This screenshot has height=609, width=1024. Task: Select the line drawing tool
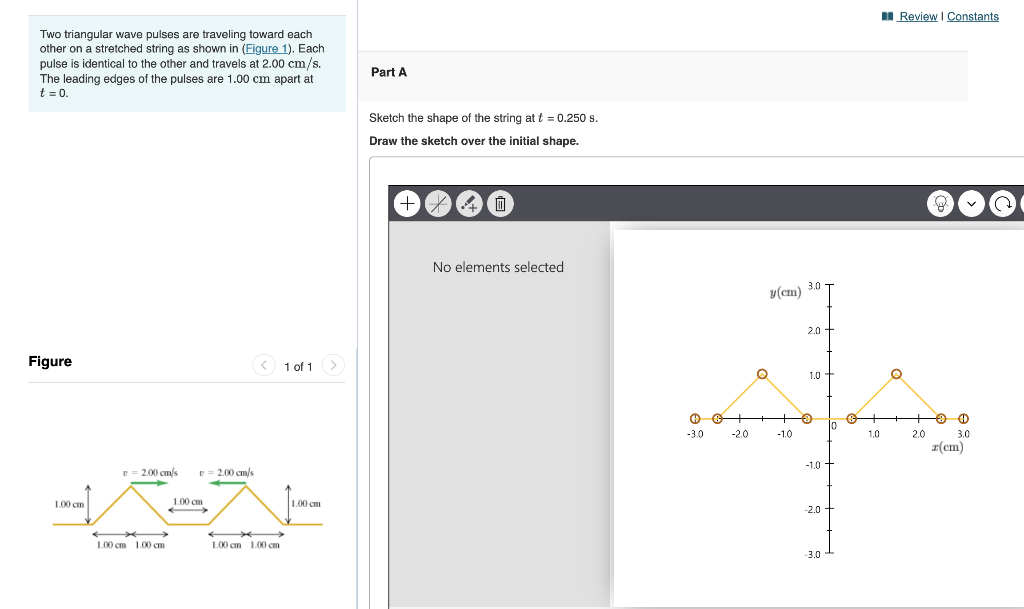click(438, 203)
